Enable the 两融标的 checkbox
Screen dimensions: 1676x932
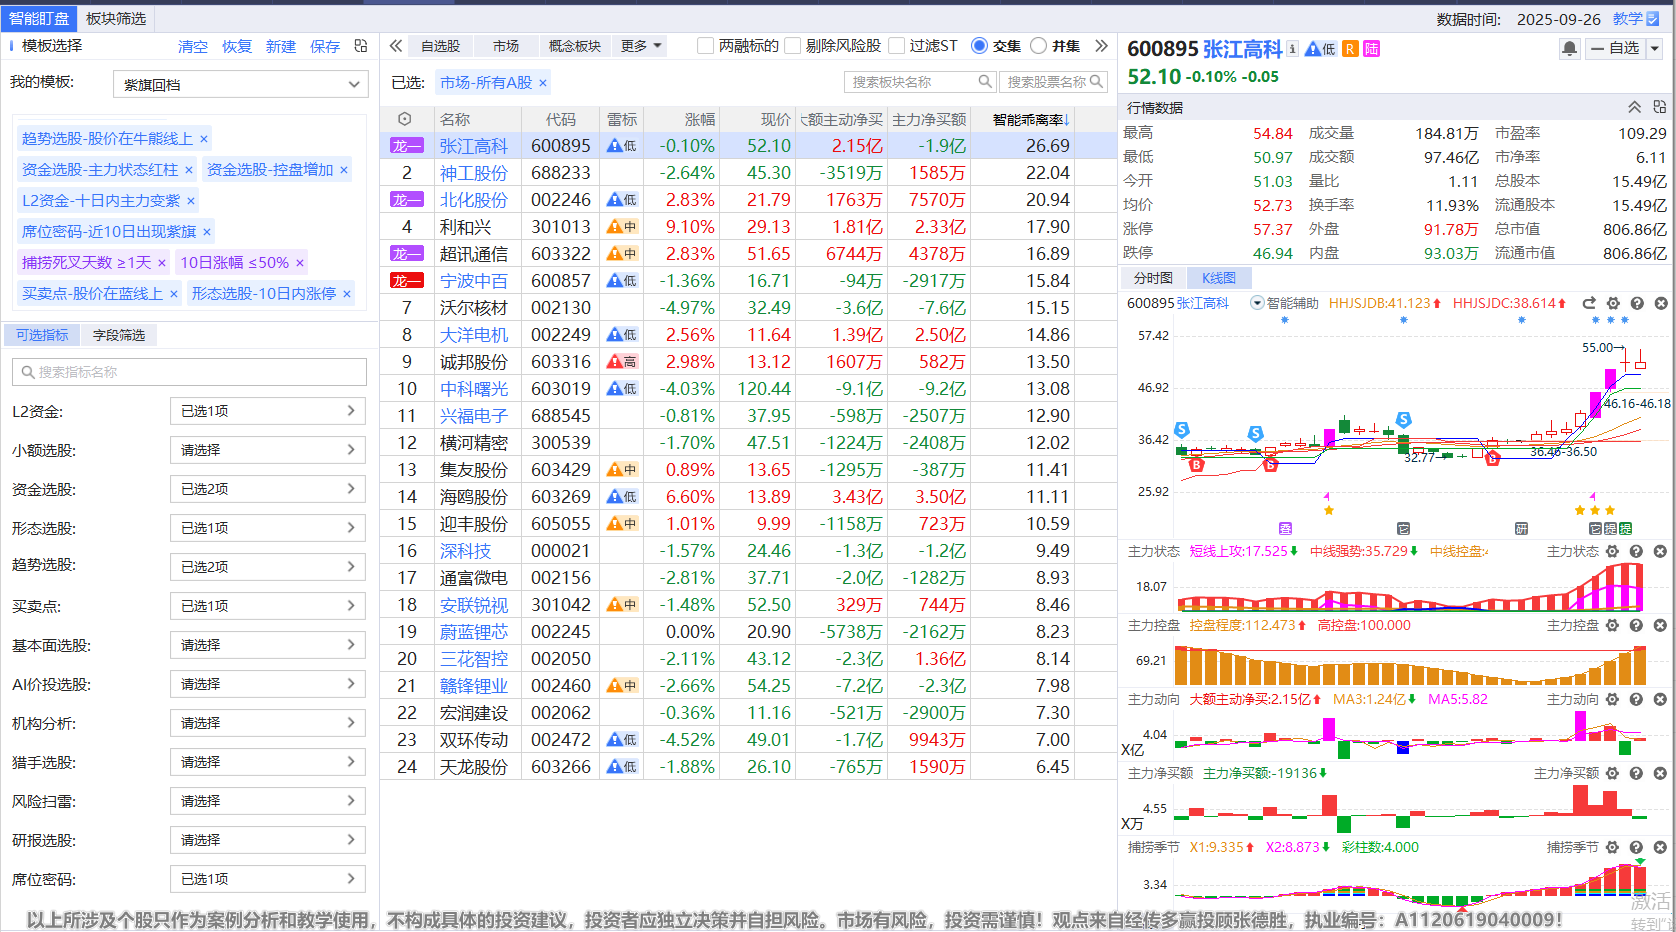pyautogui.click(x=706, y=46)
